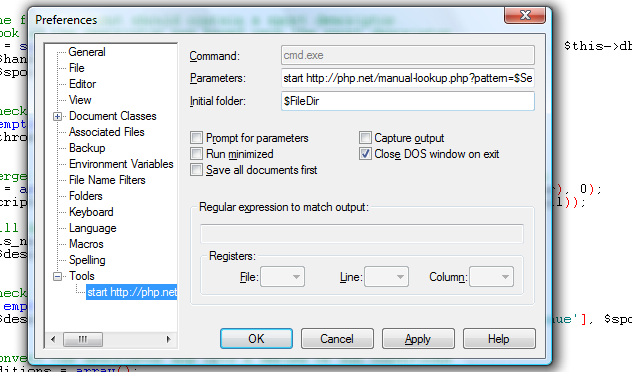This screenshot has height=372, width=632.
Task: Open Language preferences category
Action: click(x=93, y=228)
